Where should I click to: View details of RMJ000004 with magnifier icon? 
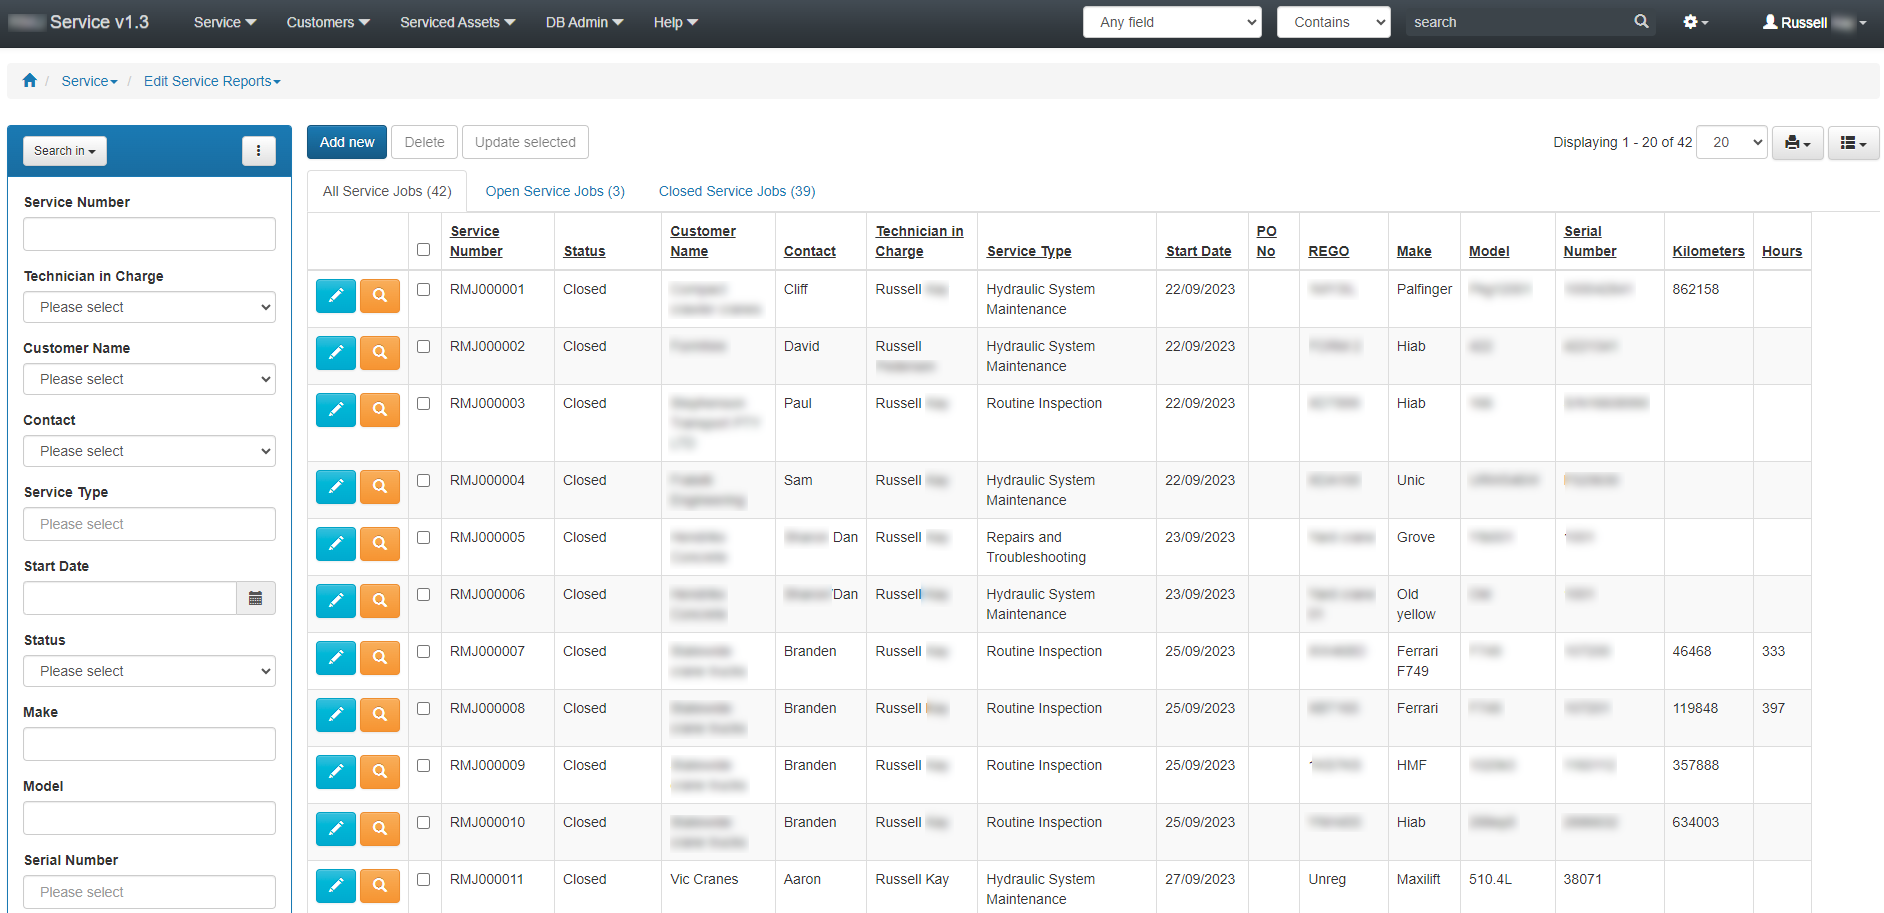(380, 486)
